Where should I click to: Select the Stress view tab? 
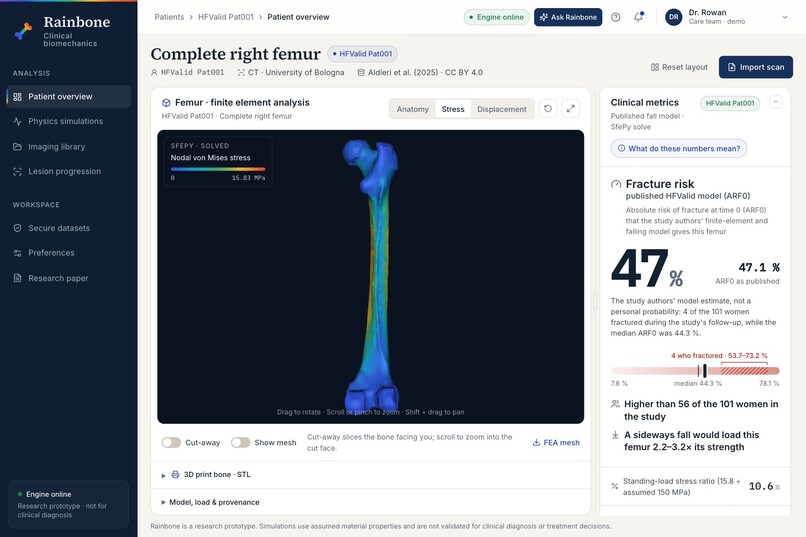(x=453, y=109)
